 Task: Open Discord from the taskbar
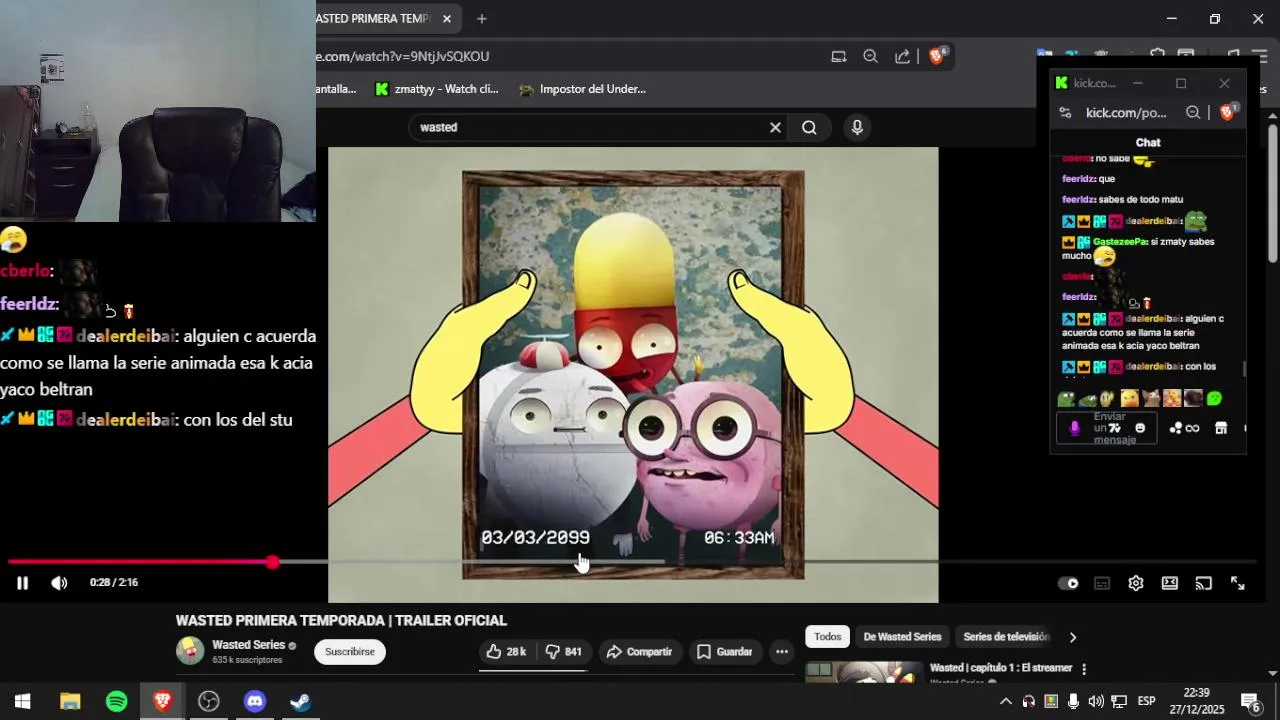[x=255, y=701]
